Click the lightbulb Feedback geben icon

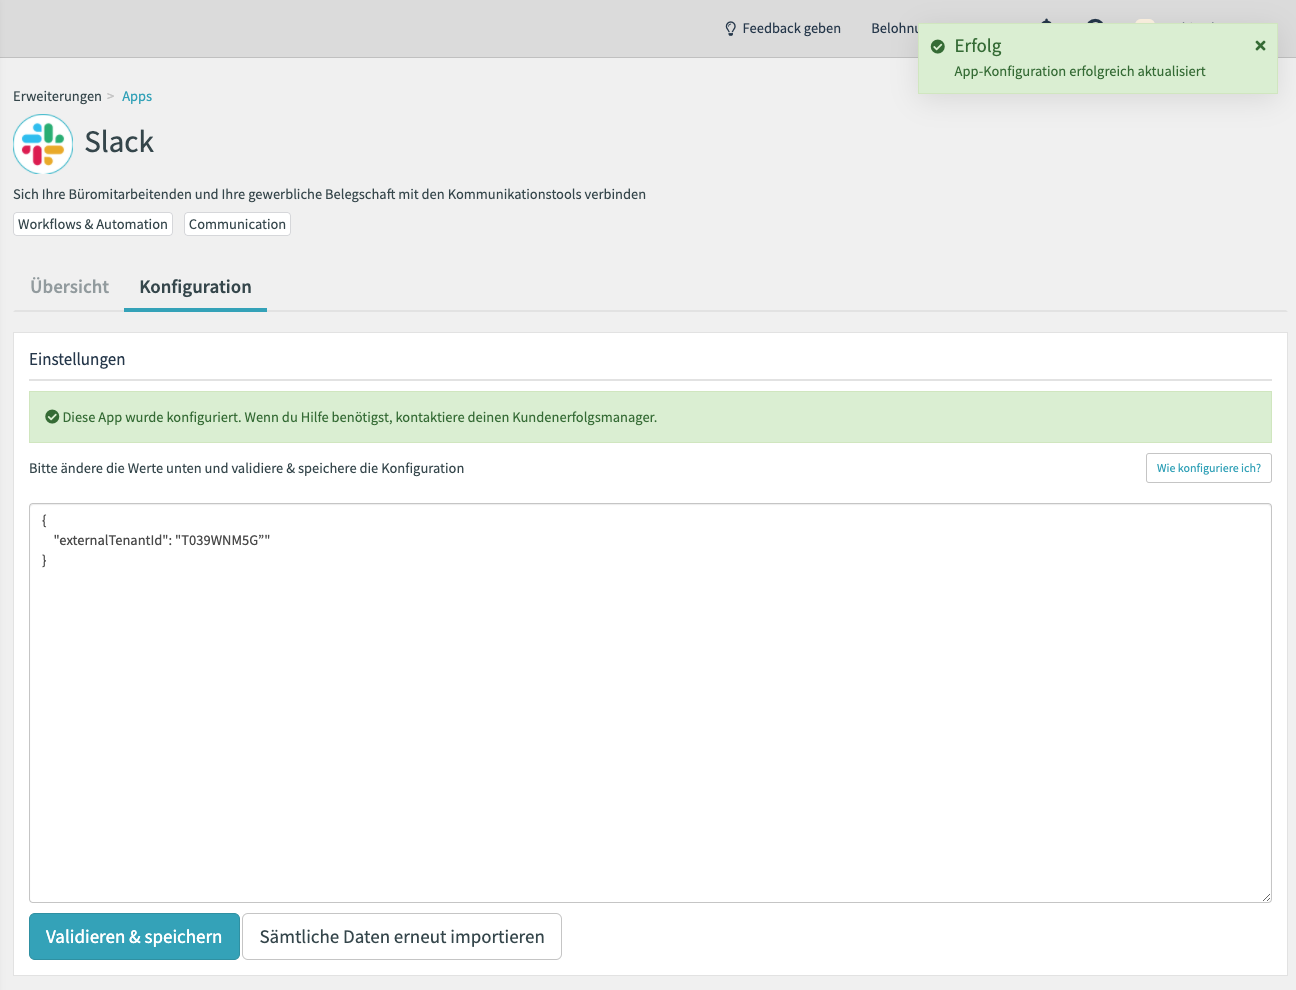[x=730, y=29]
